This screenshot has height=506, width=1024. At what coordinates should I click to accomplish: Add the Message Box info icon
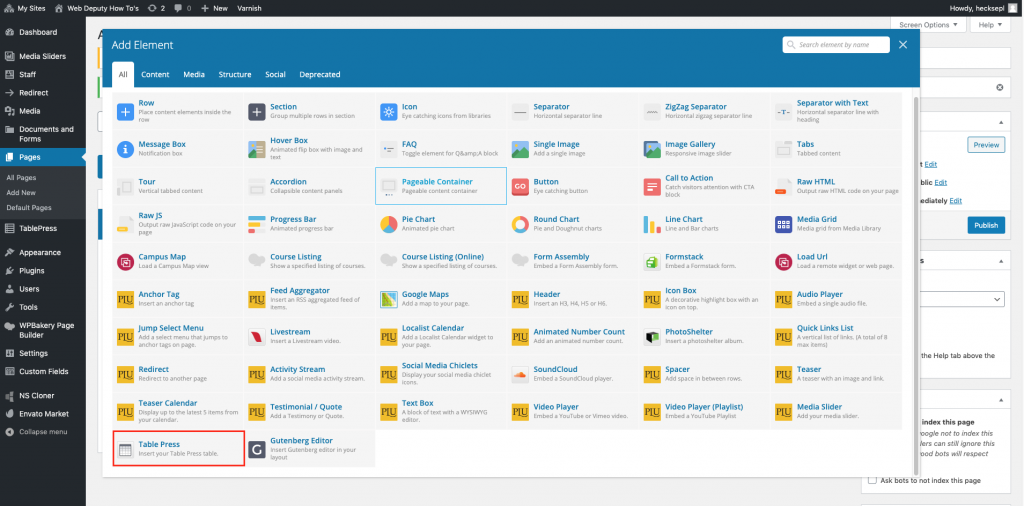point(125,149)
